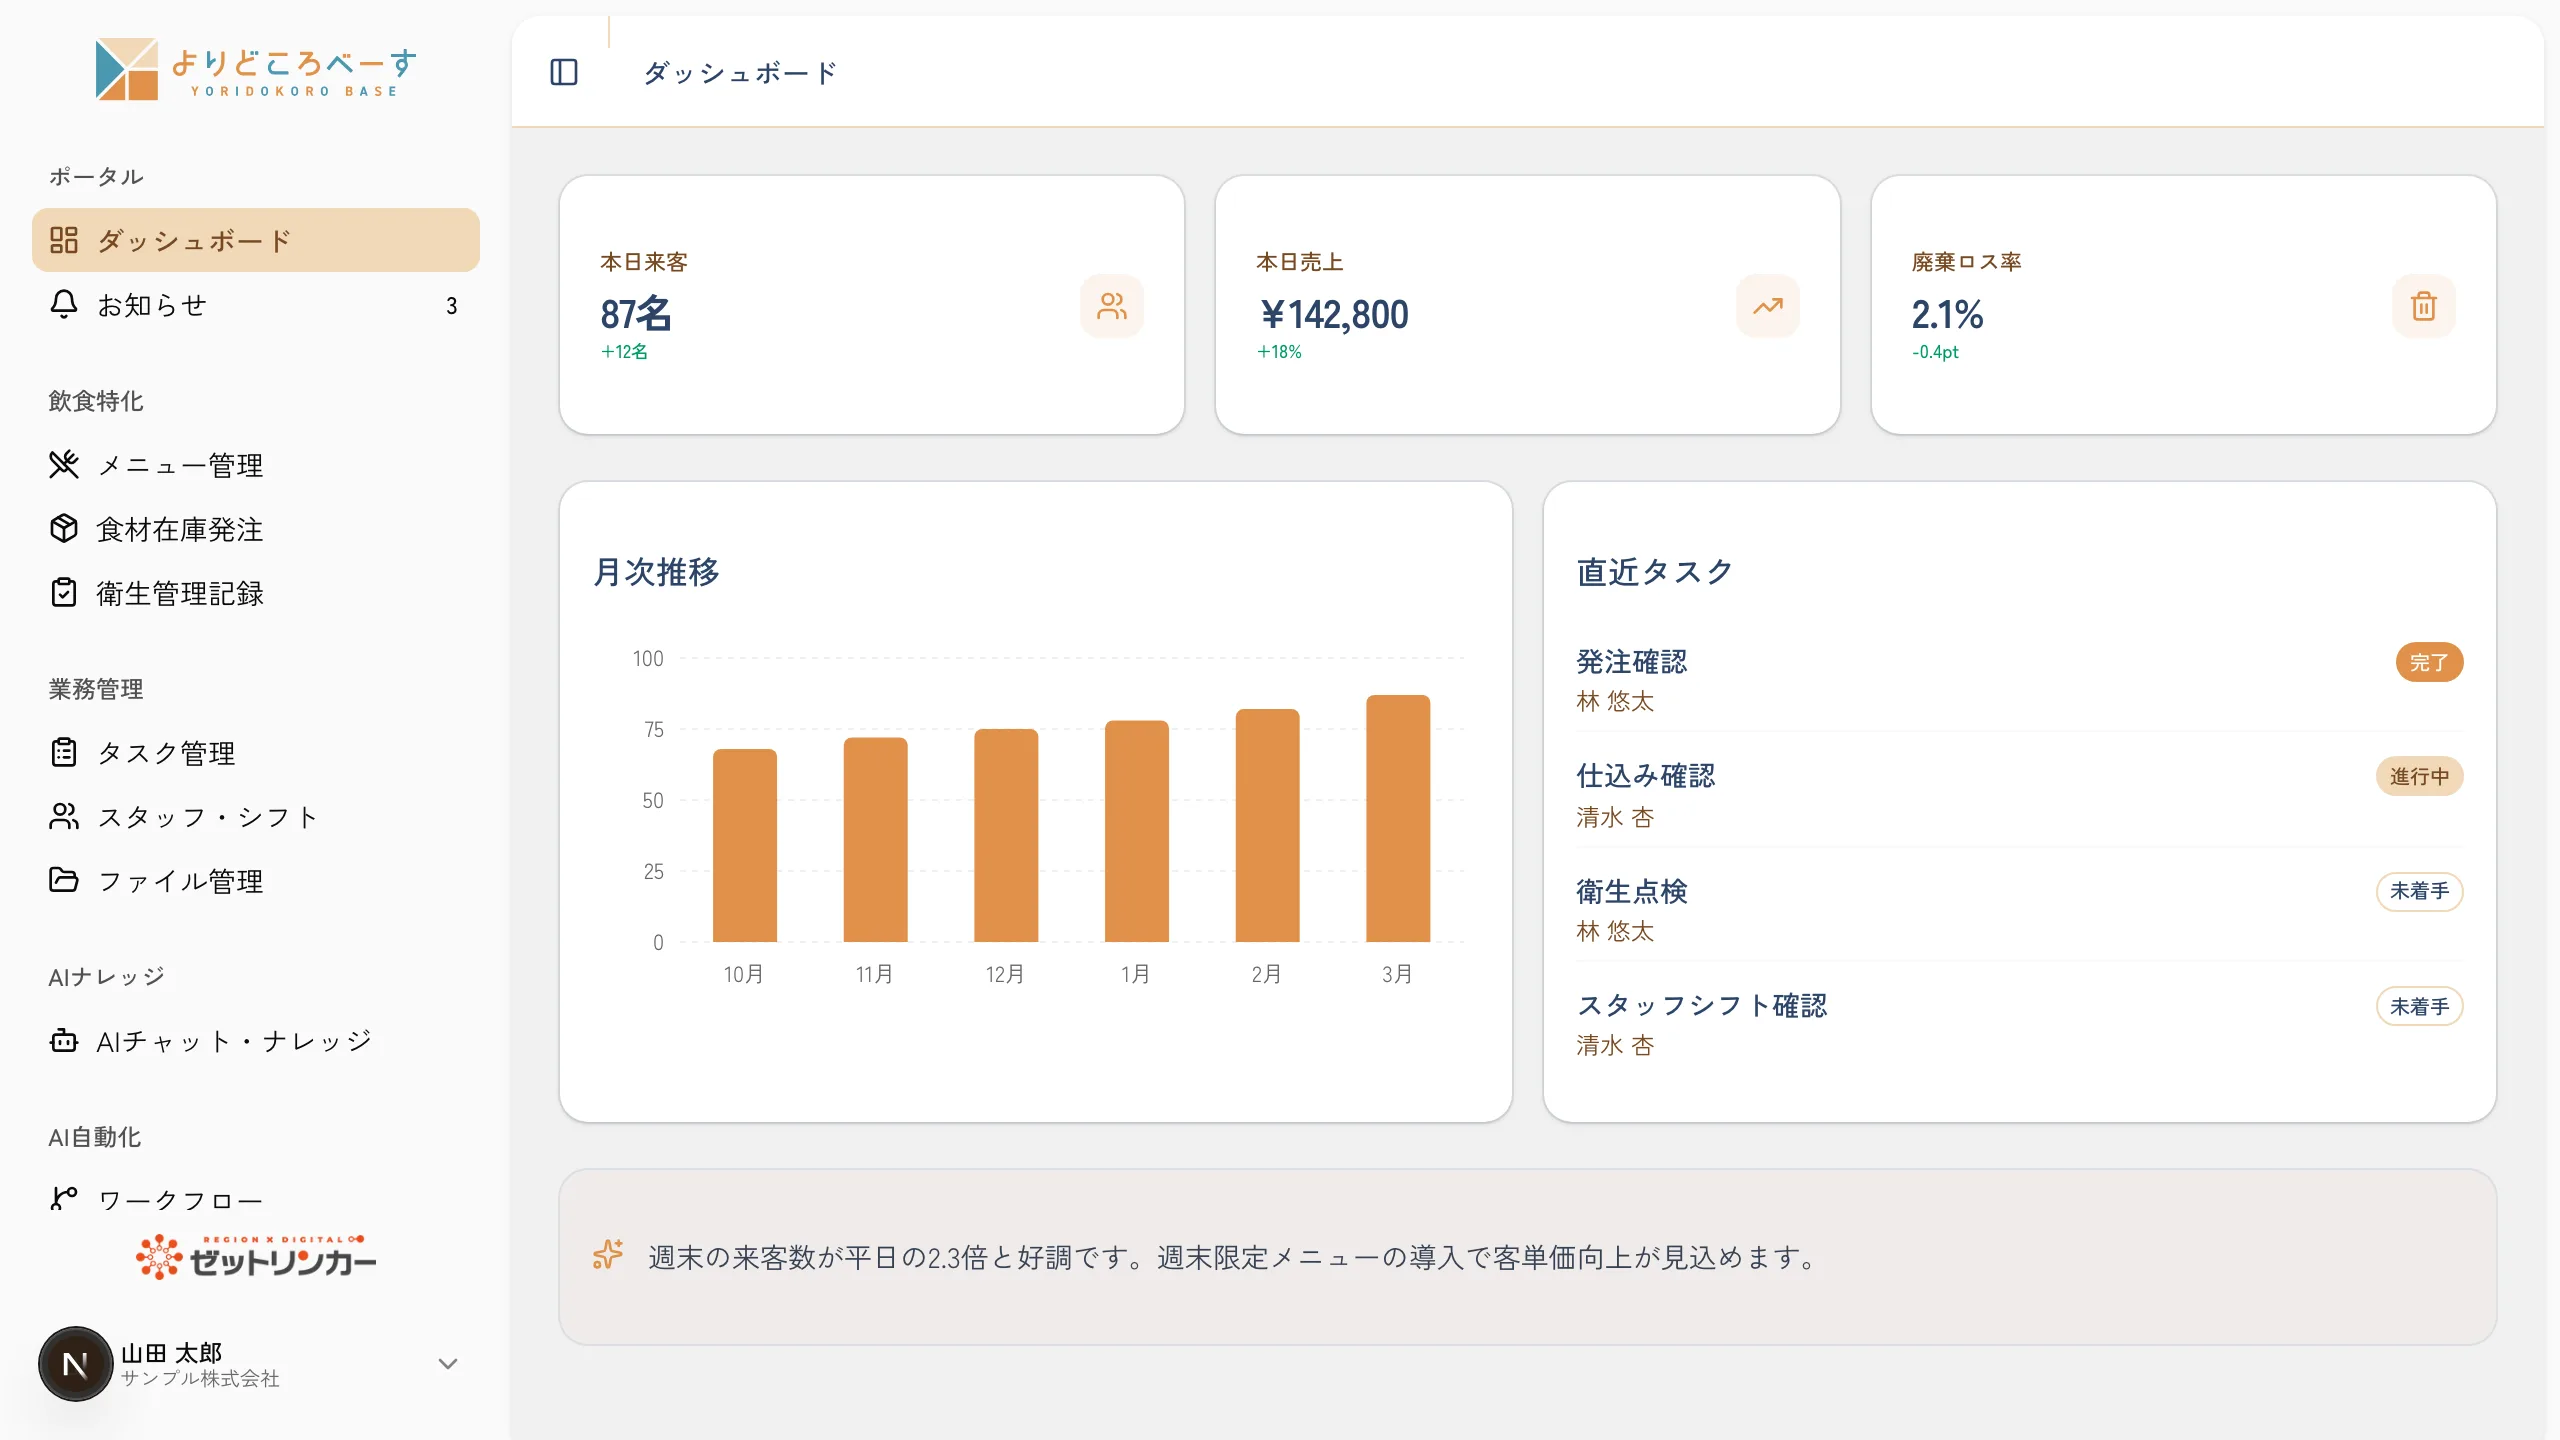
Task: Click the 食材在庫発注 box icon
Action: pyautogui.click(x=64, y=528)
